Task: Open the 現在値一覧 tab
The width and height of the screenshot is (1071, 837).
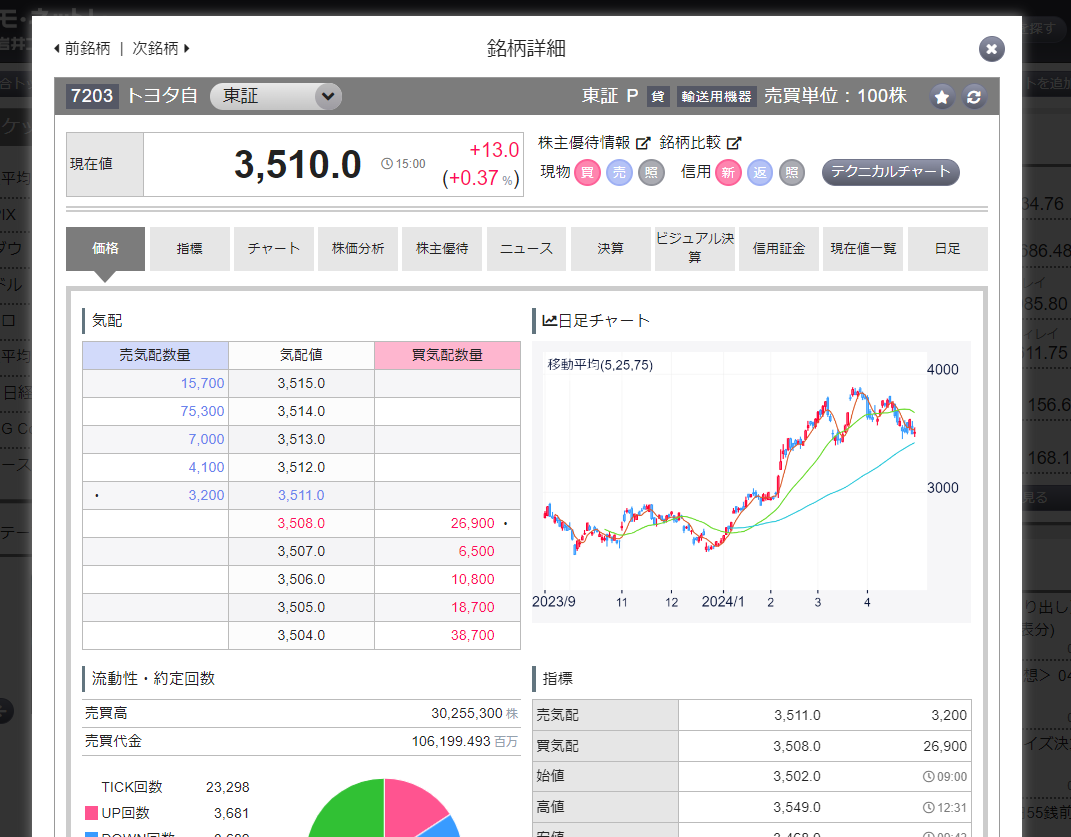Action: pyautogui.click(x=863, y=249)
